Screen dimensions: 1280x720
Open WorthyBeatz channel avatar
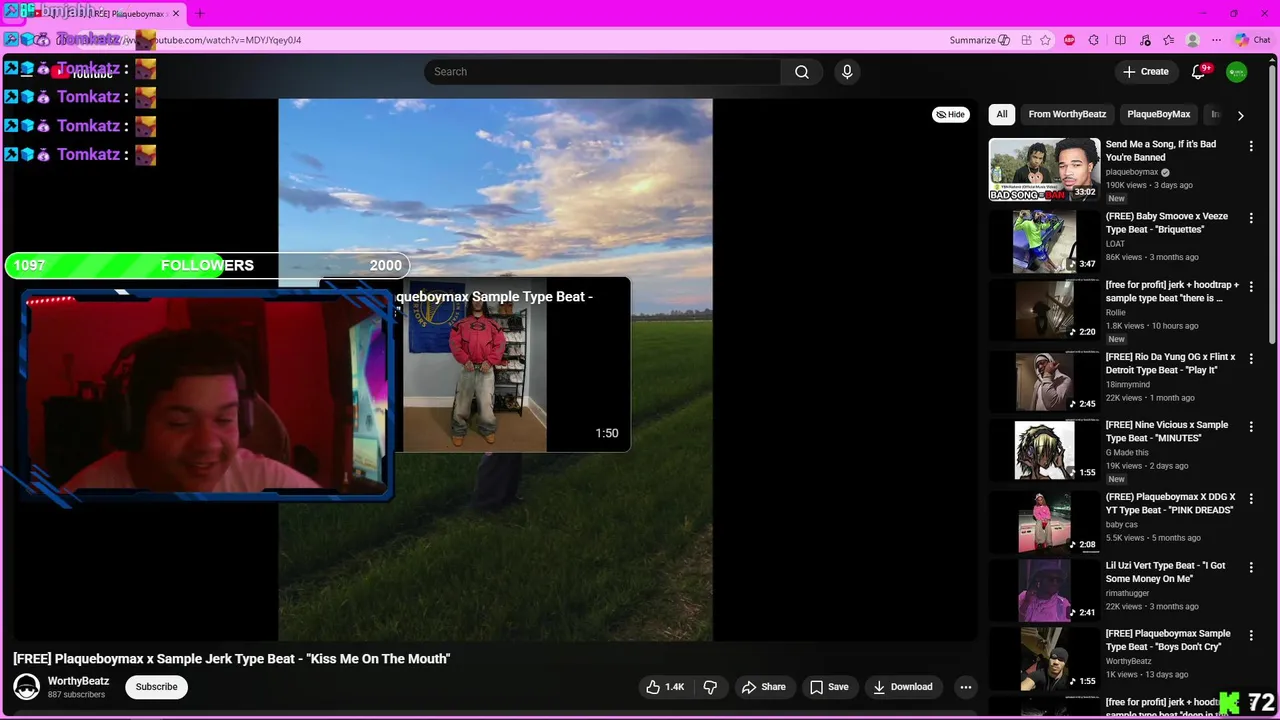[27, 687]
